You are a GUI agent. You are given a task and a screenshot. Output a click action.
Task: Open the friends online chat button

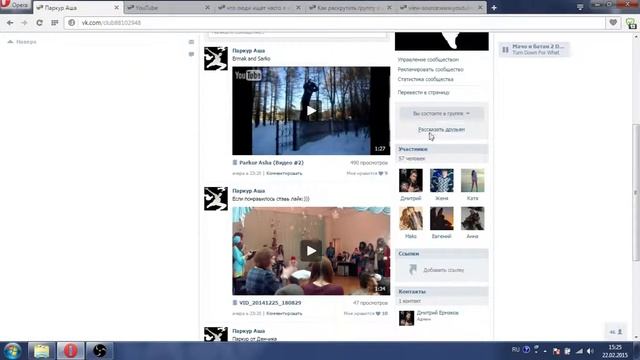(616, 332)
